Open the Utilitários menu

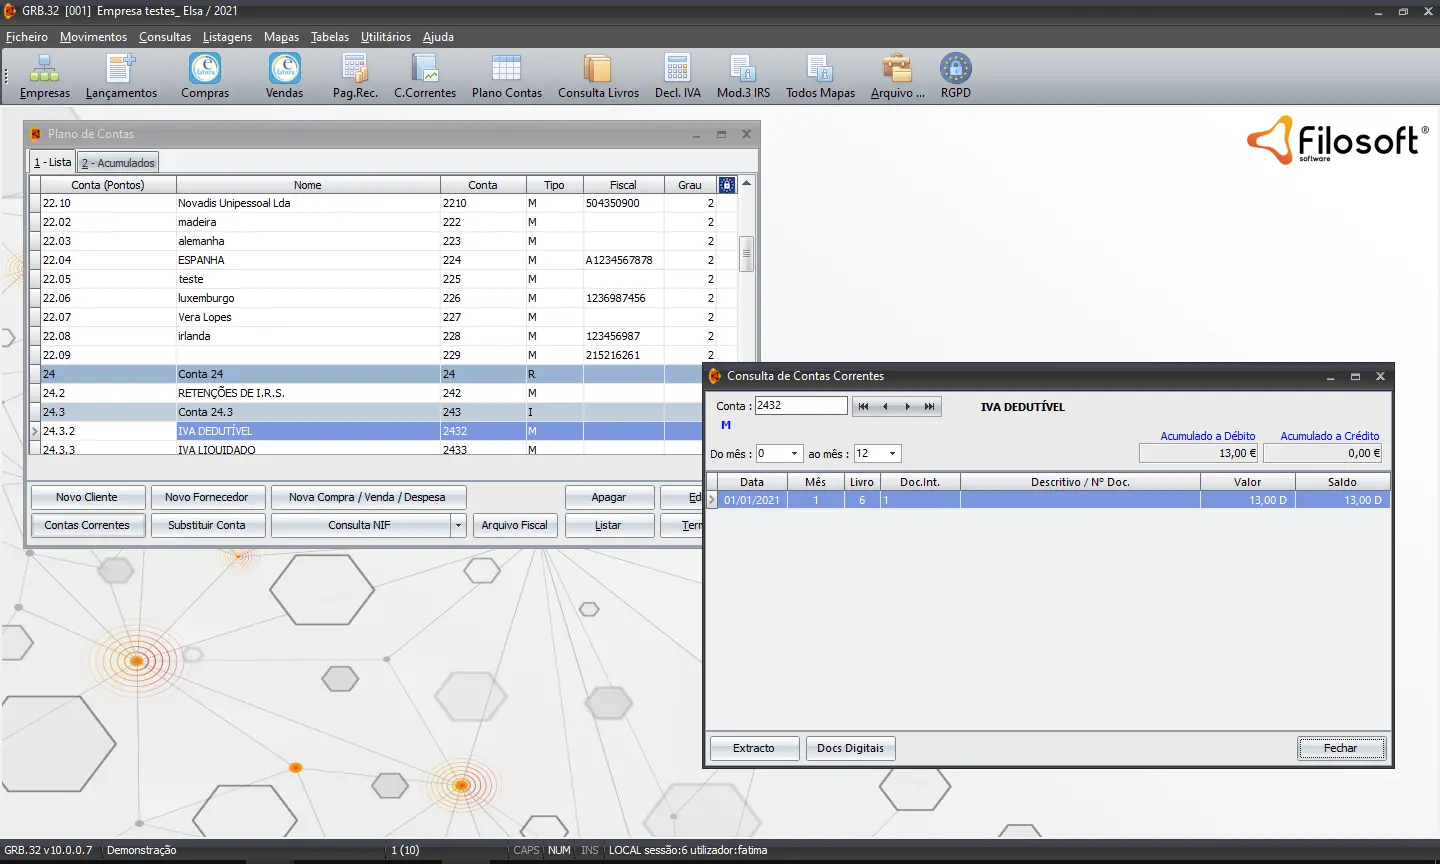tap(385, 36)
